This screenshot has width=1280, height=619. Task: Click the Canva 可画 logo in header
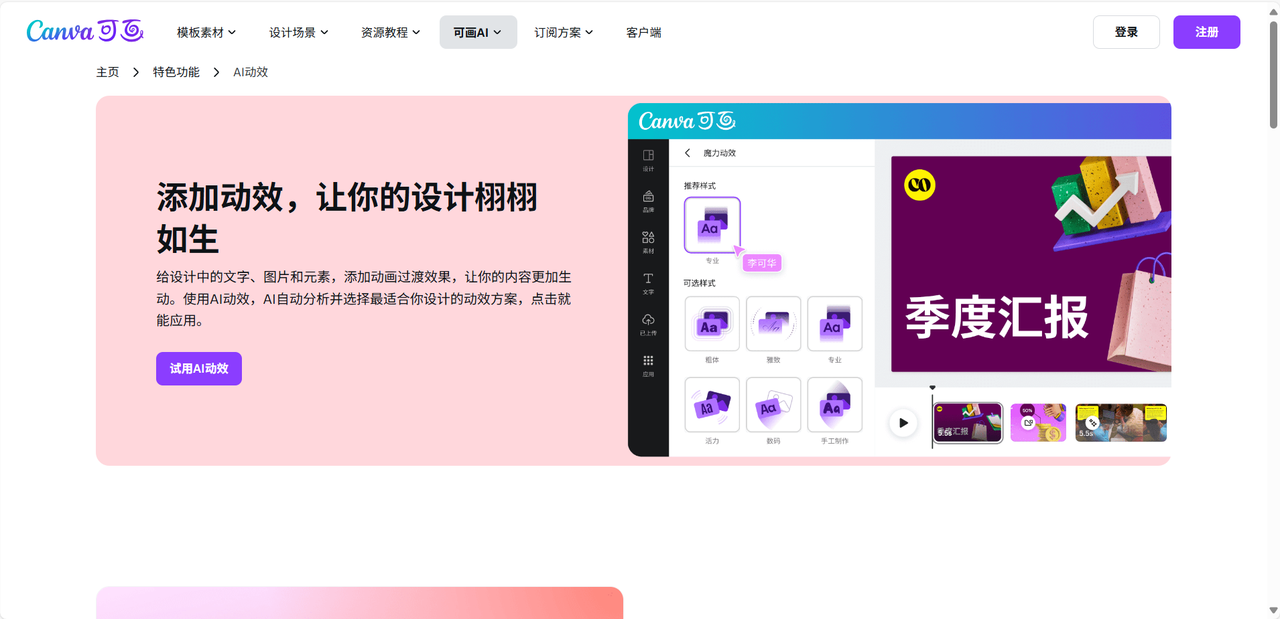point(84,32)
